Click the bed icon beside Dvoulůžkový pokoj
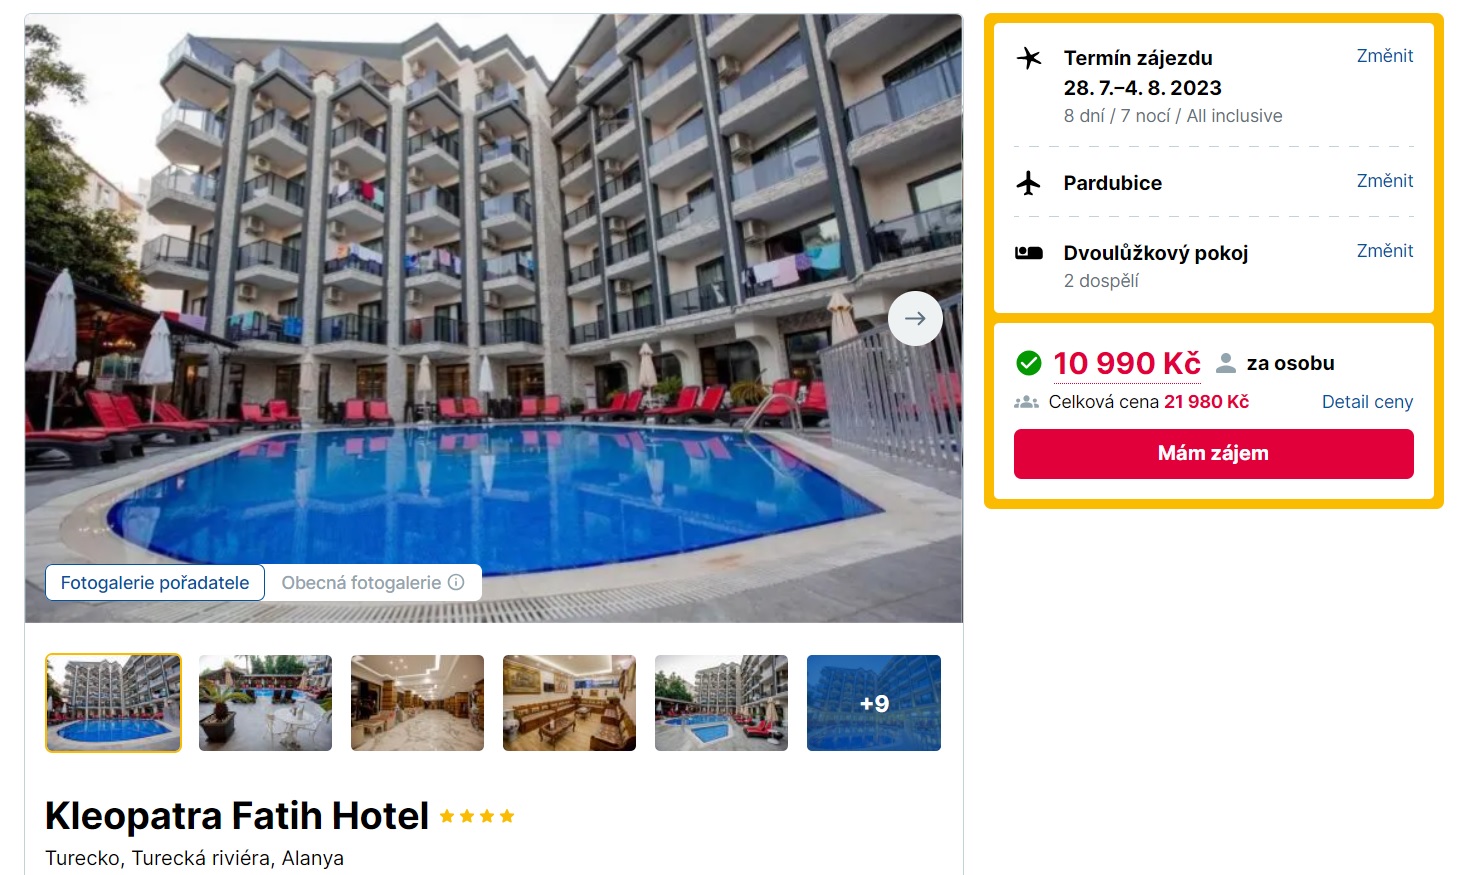The width and height of the screenshot is (1458, 875). (x=1028, y=253)
